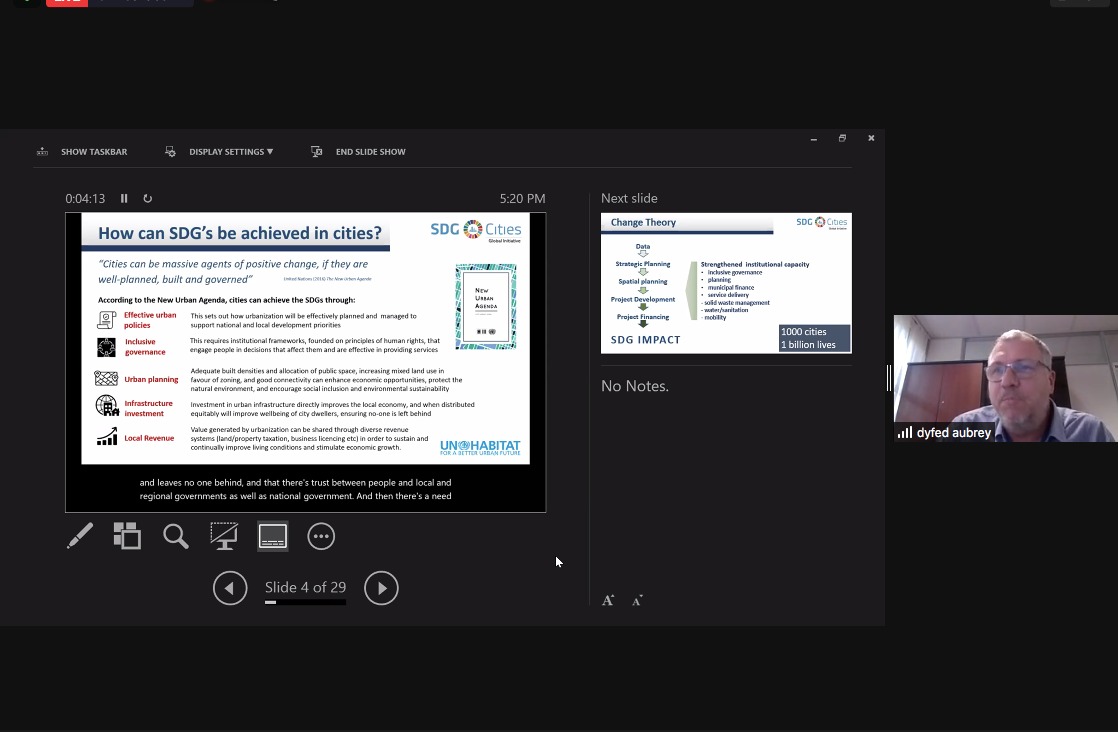Click the 'No Notes.' notes area
Screen dimensions: 1118x732
pos(635,386)
